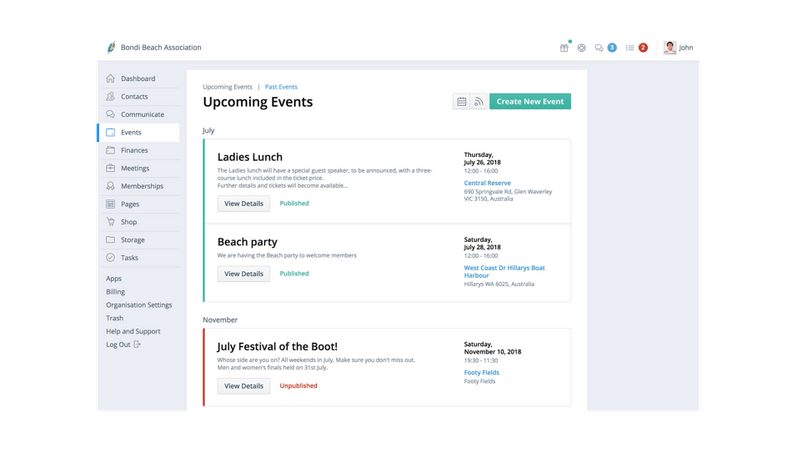Click Create New Event button
Screen dimensions: 800x462
click(529, 101)
